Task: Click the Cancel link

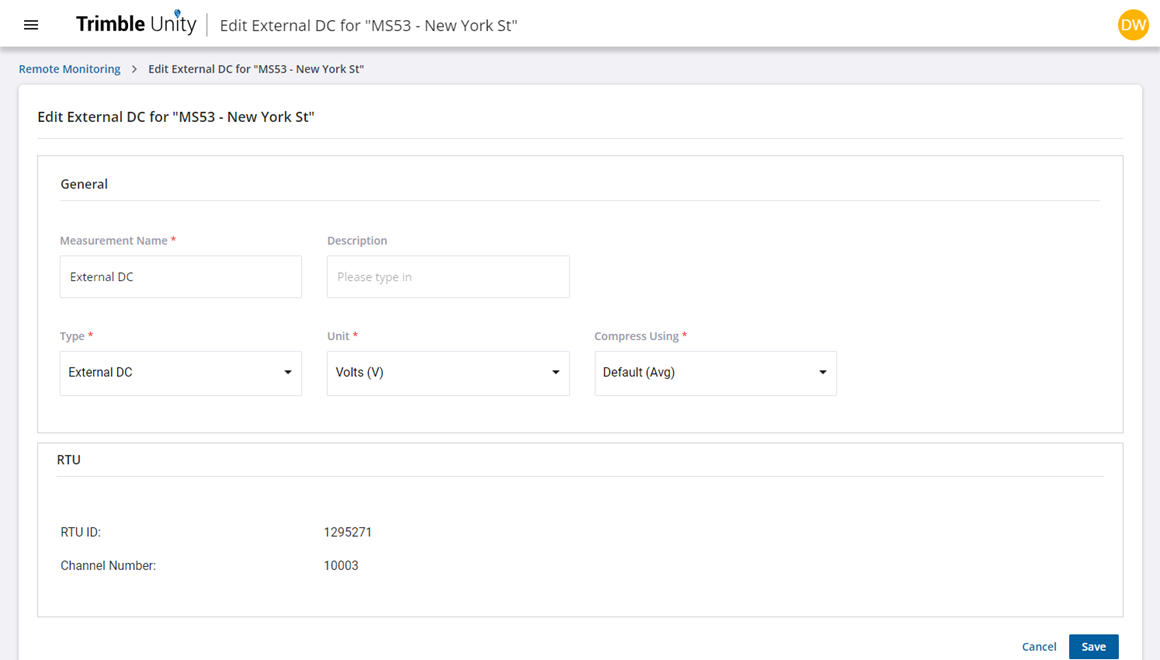Action: [x=1039, y=647]
